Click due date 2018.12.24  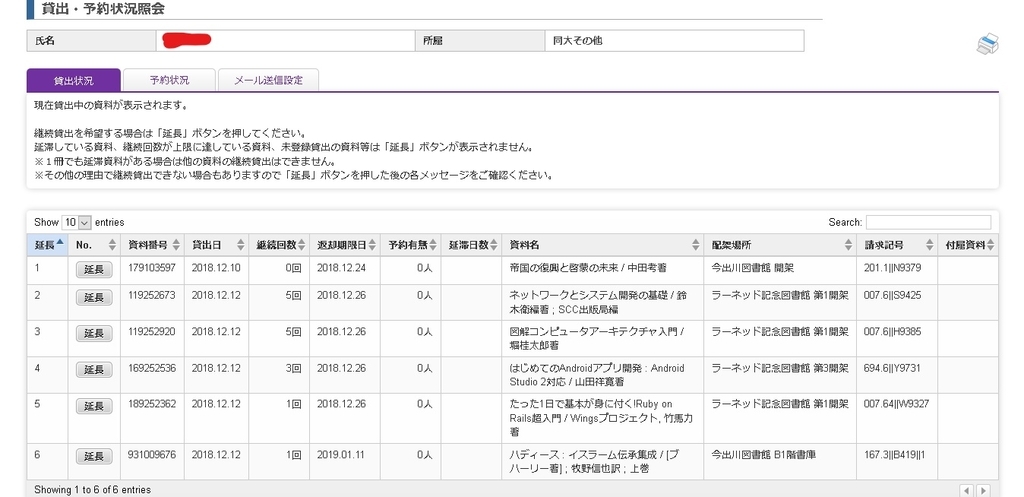tap(341, 268)
